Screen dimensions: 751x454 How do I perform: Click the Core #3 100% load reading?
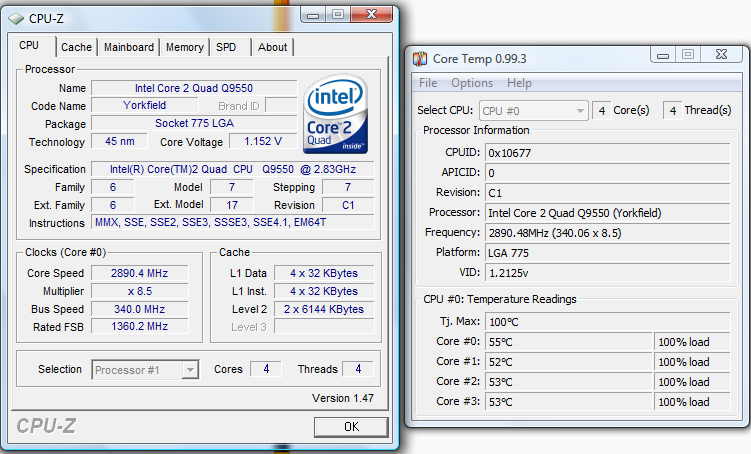tap(692, 402)
